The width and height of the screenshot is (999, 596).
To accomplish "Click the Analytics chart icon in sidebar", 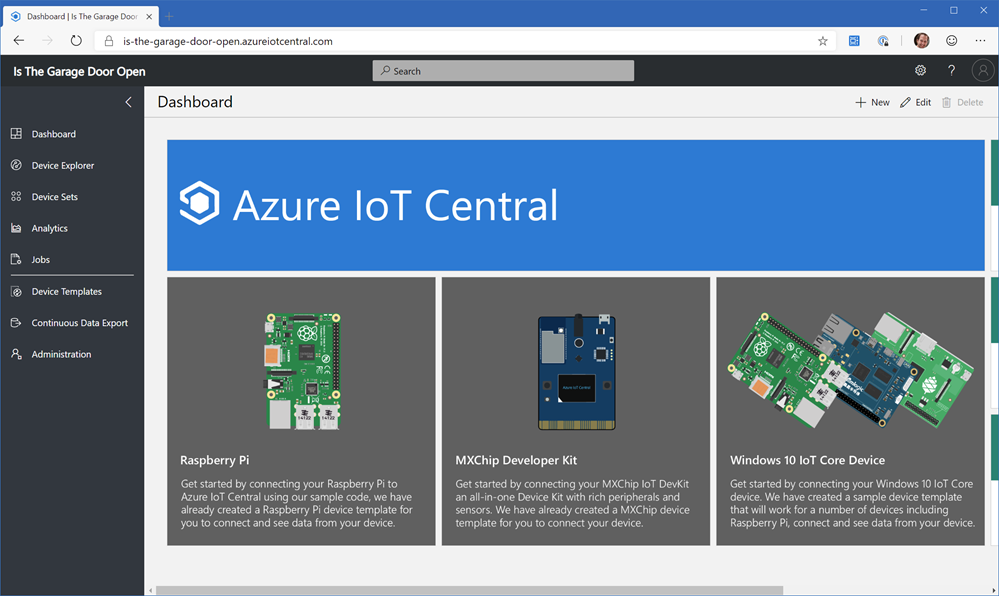I will [17, 228].
